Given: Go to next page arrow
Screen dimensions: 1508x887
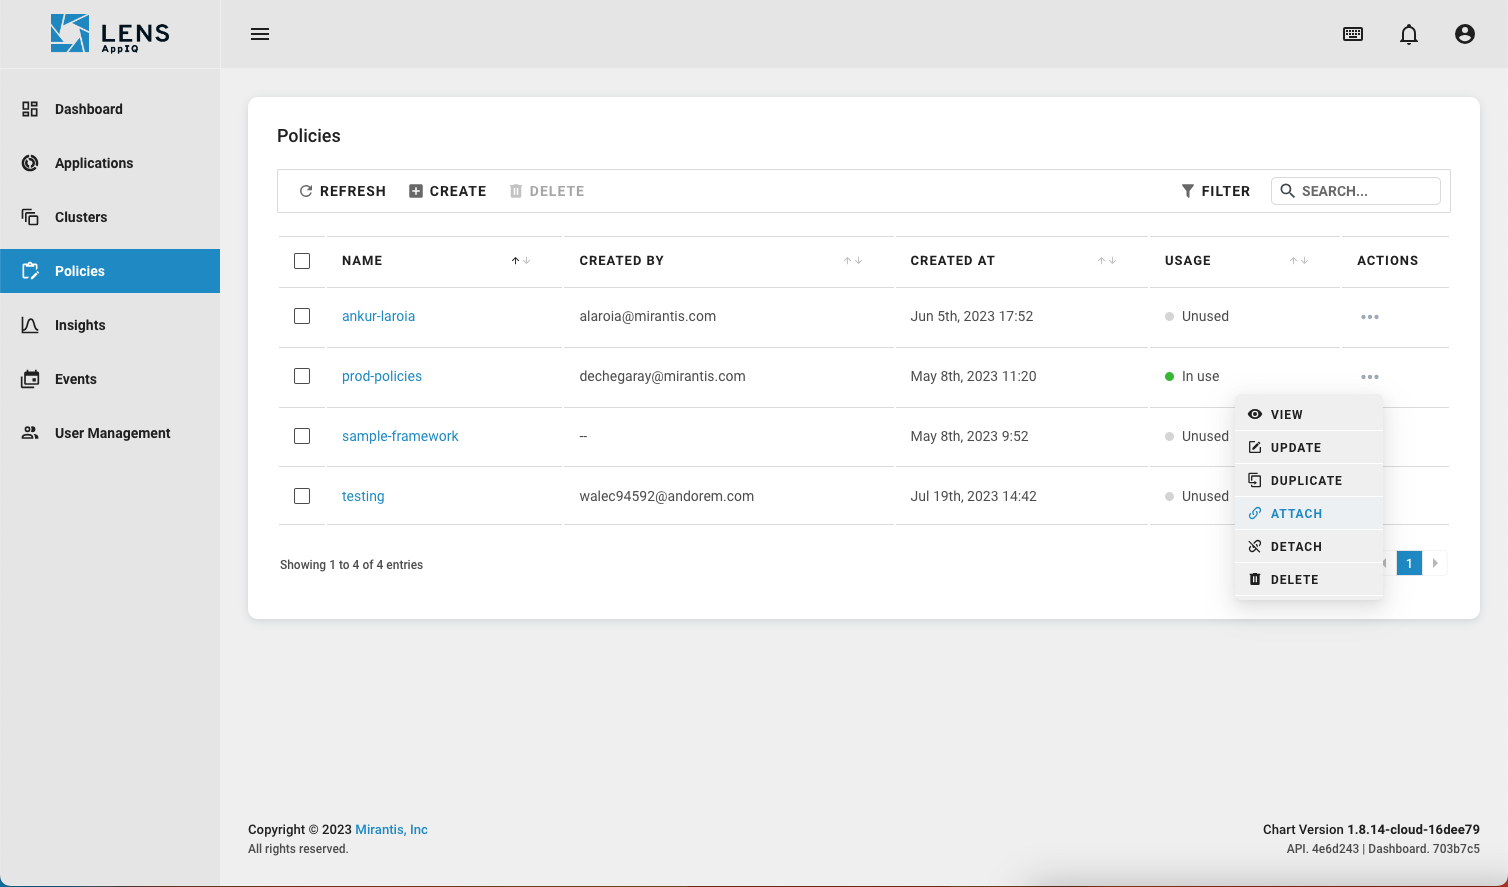Looking at the screenshot, I should pos(1435,563).
